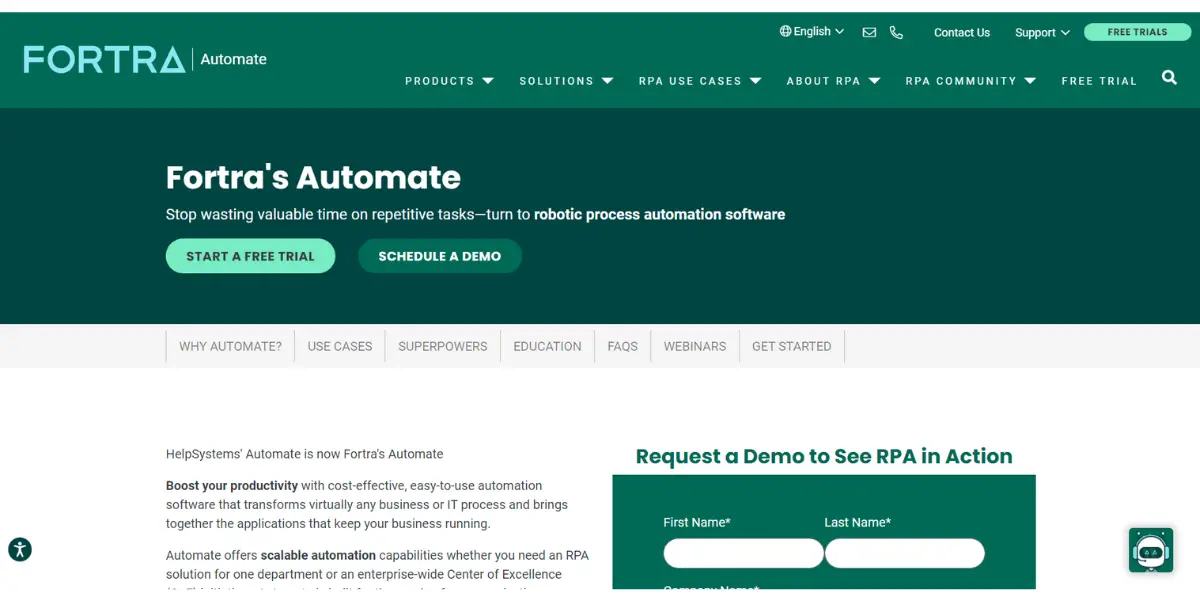1200x600 pixels.
Task: Go to Education tab
Action: (x=547, y=346)
